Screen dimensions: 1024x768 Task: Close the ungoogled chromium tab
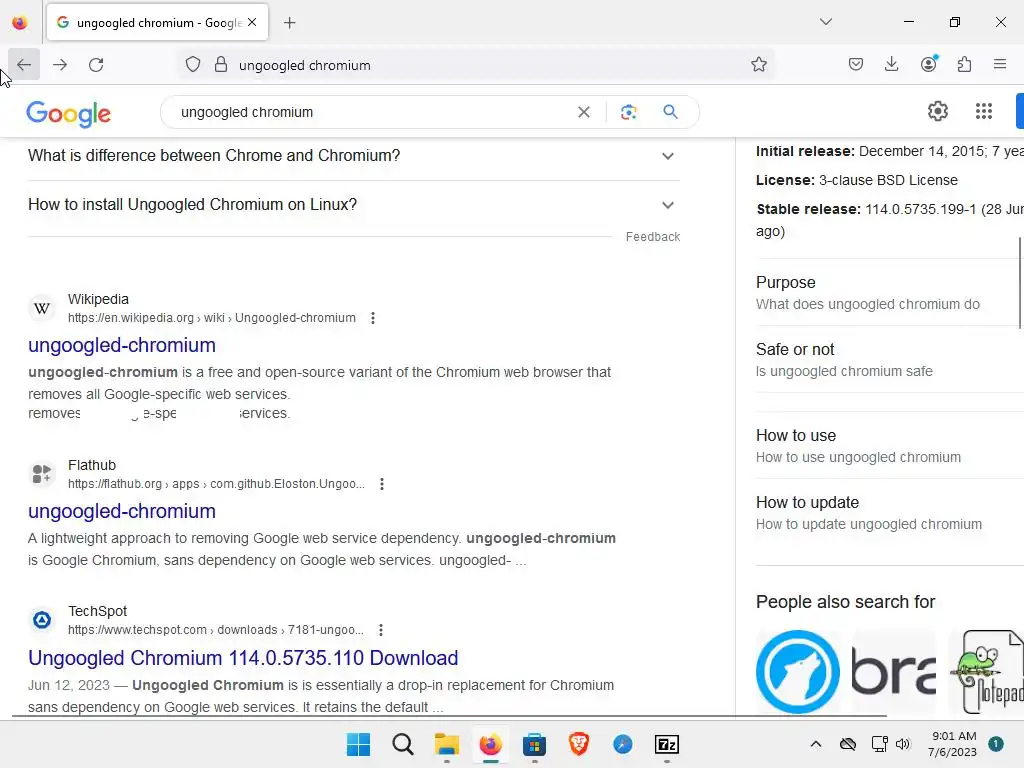[x=252, y=22]
